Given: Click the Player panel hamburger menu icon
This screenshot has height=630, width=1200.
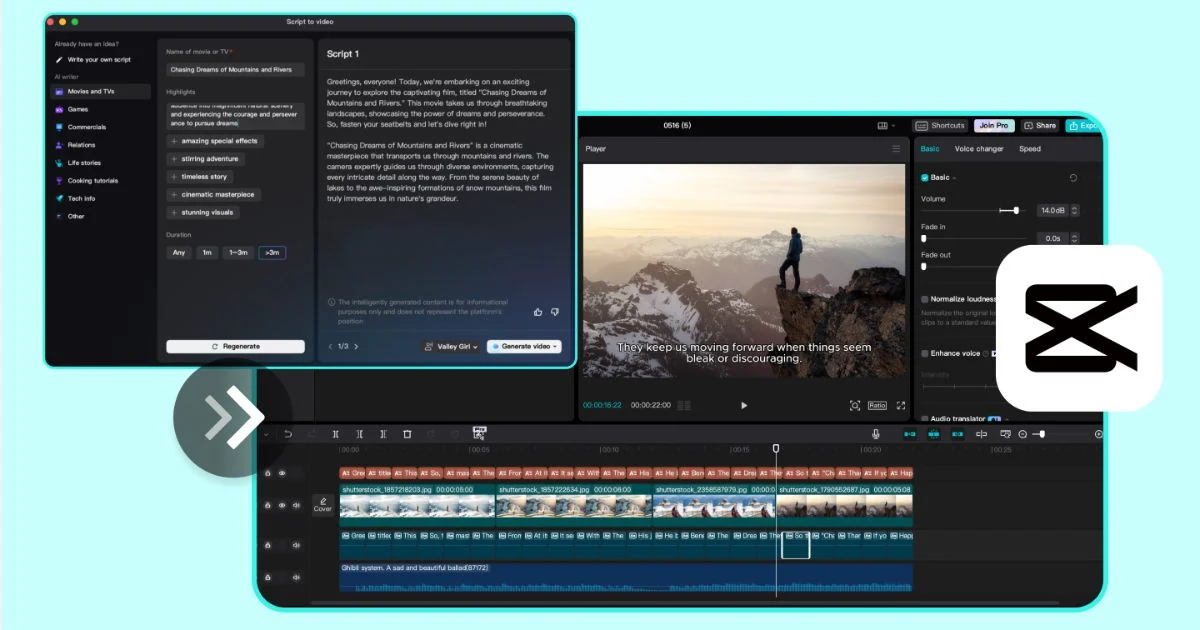Looking at the screenshot, I should click(896, 149).
